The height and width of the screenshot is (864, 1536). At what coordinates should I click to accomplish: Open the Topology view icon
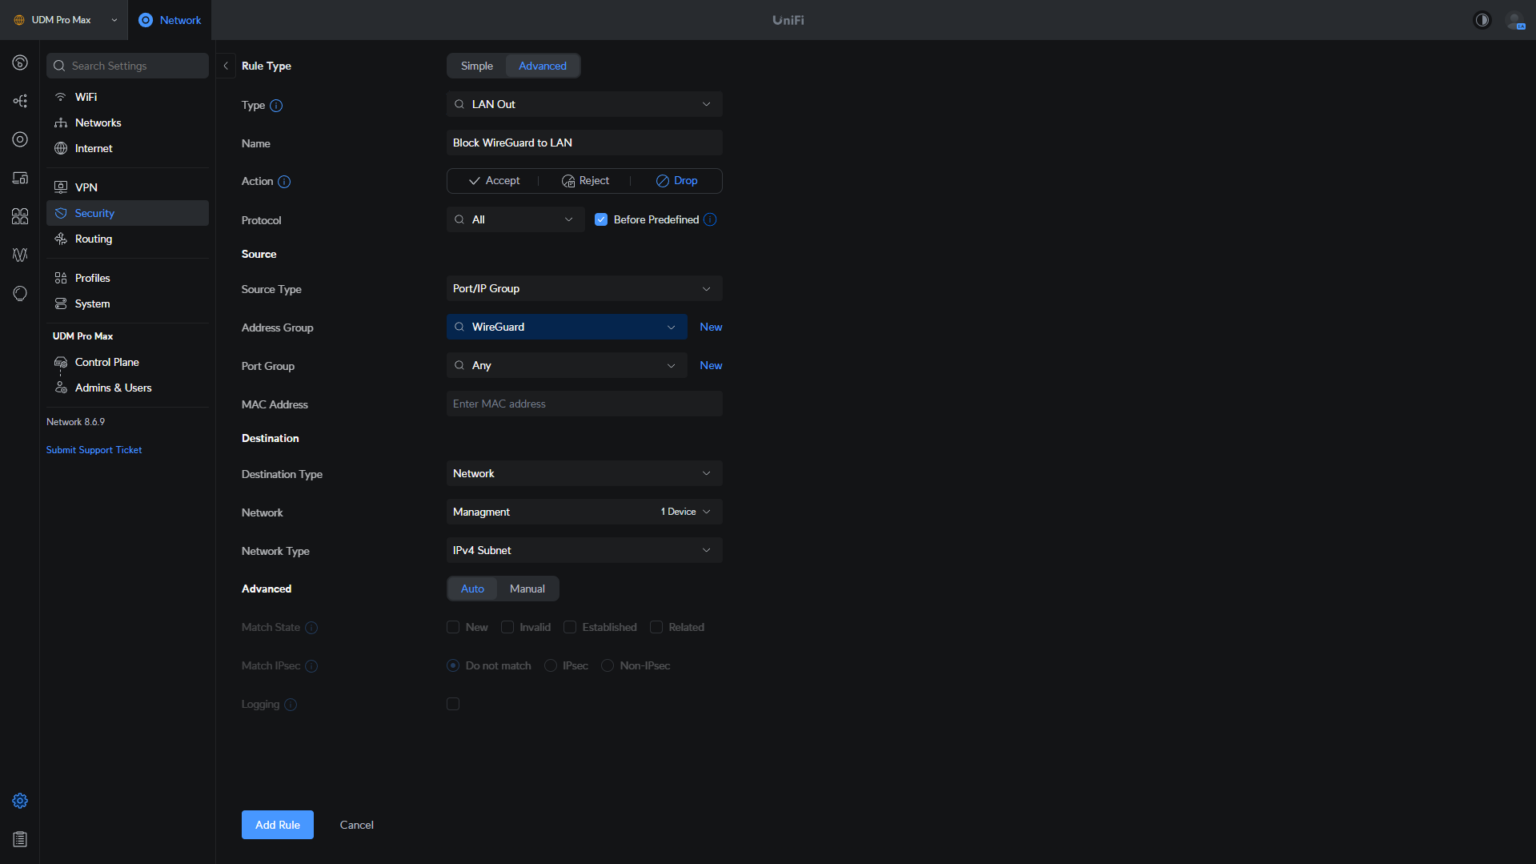click(x=19, y=100)
